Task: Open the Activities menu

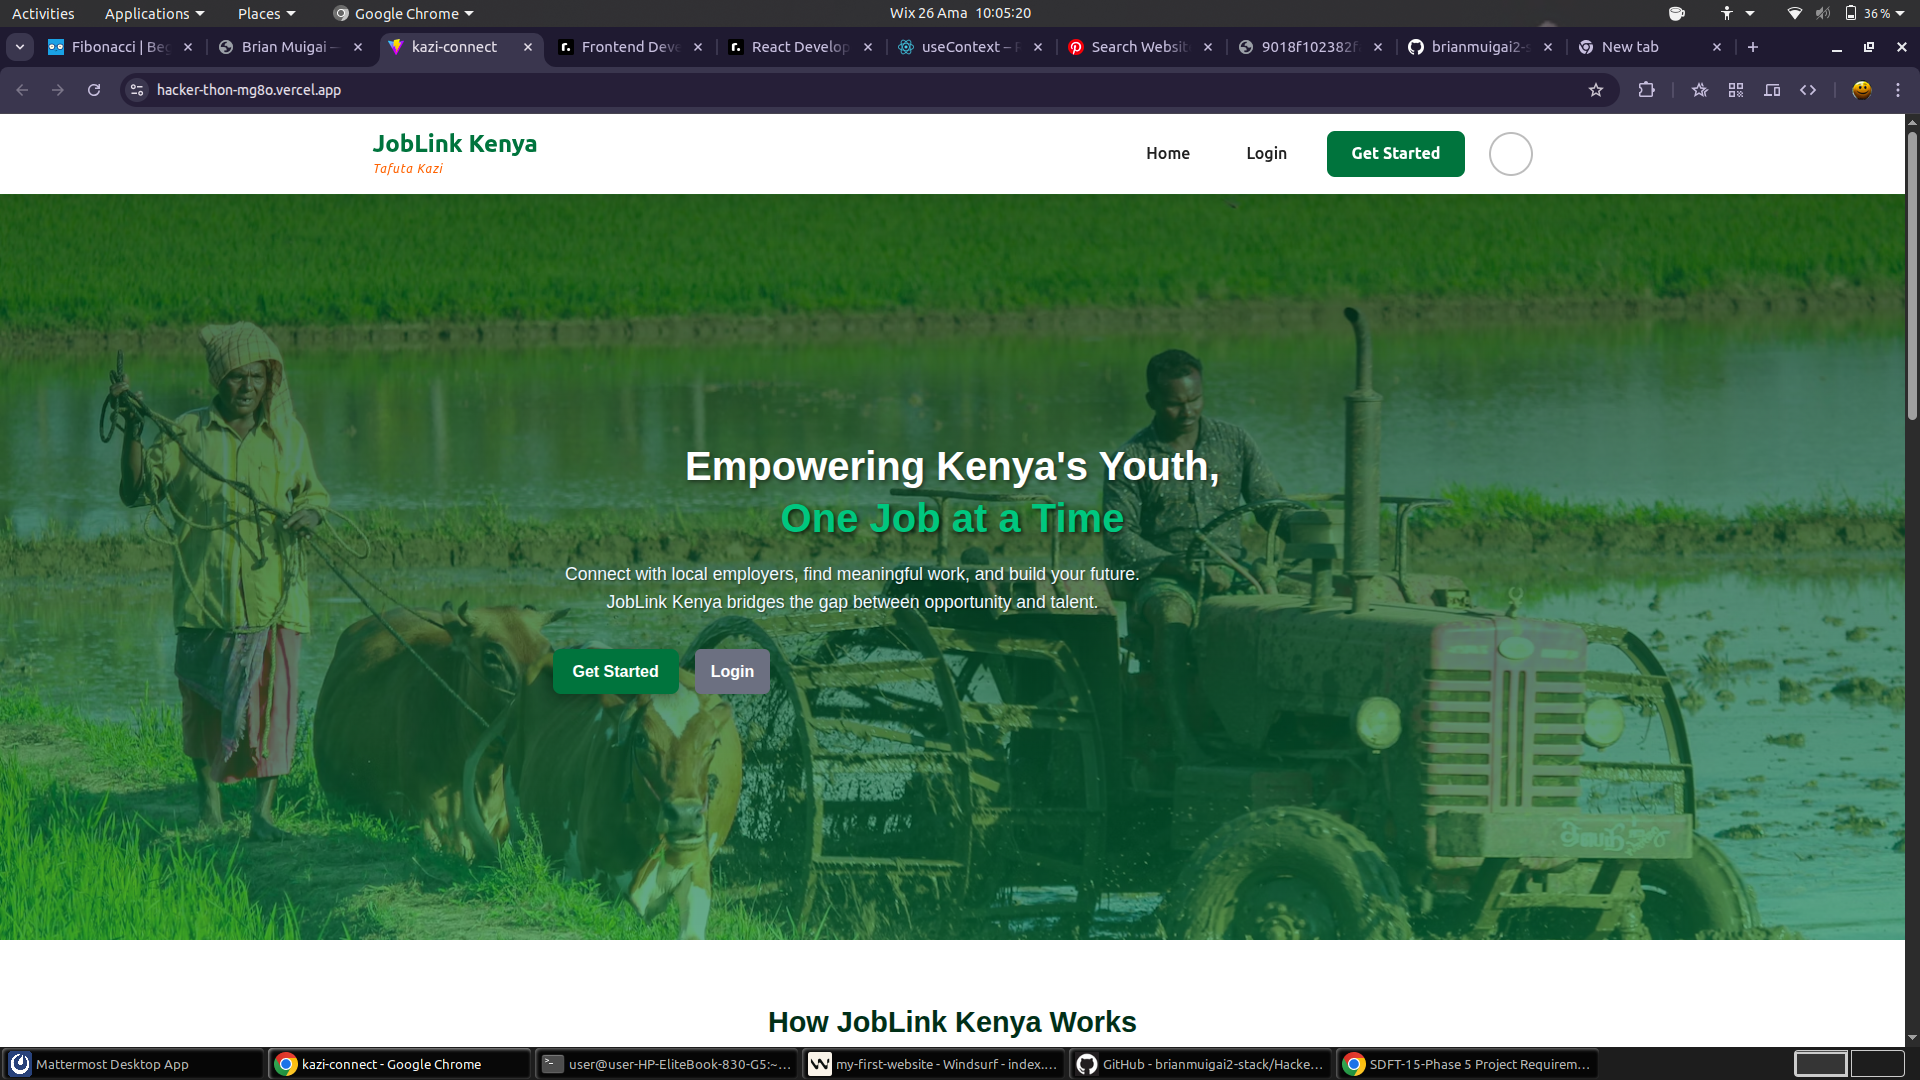Action: 43,13
